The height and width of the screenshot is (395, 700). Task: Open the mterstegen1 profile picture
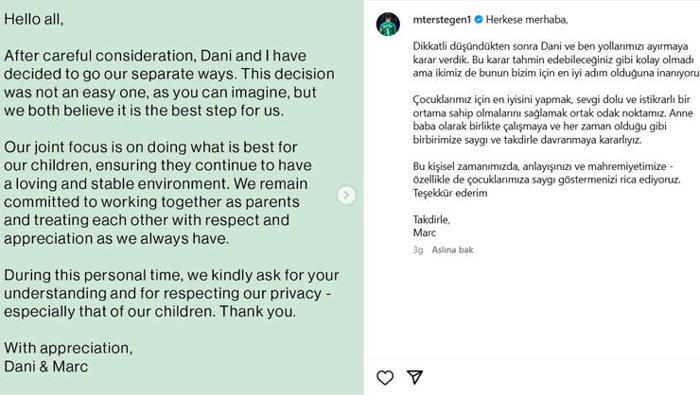click(388, 24)
